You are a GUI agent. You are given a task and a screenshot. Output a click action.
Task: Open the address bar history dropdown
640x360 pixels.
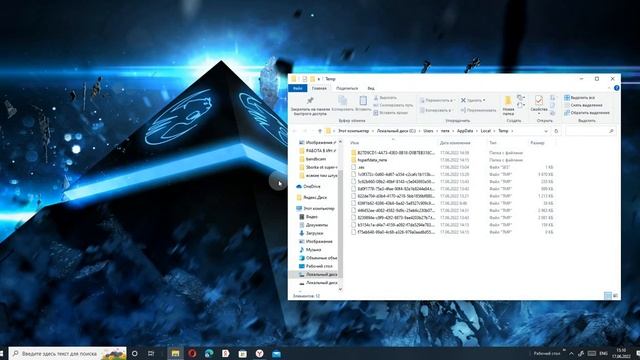click(546, 131)
